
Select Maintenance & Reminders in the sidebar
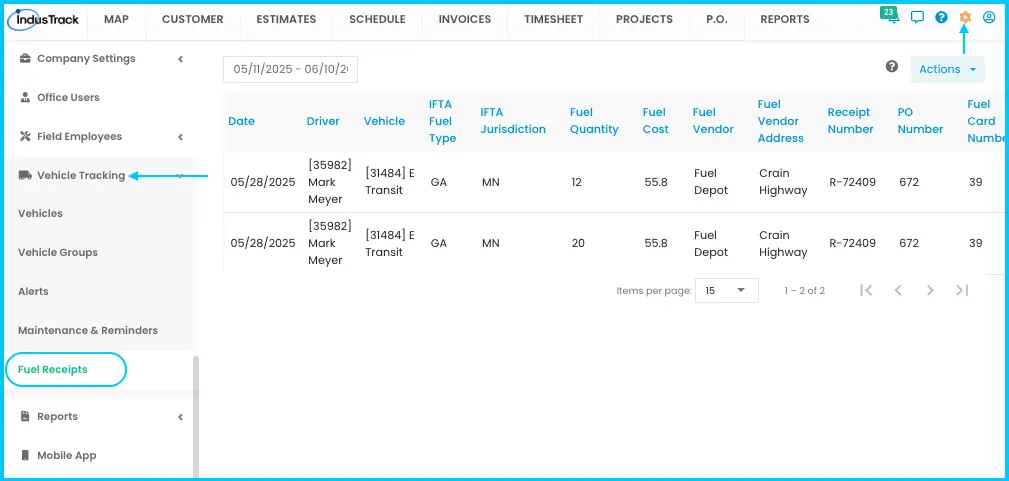pyautogui.click(x=88, y=330)
